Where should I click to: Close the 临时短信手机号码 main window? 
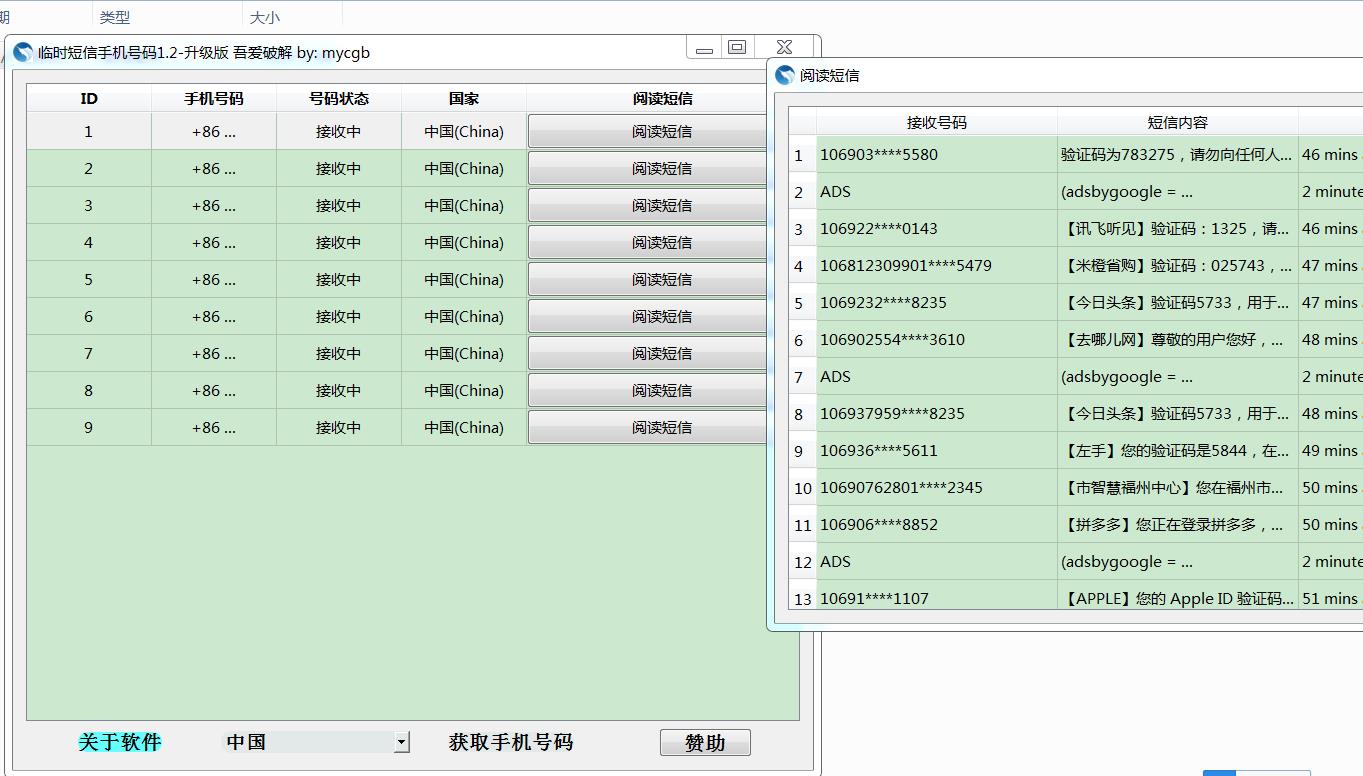click(785, 47)
